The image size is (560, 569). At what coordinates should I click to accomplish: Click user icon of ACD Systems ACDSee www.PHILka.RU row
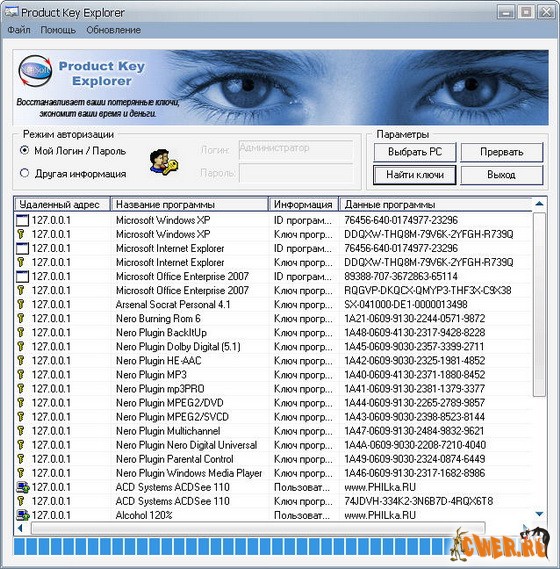point(23,487)
